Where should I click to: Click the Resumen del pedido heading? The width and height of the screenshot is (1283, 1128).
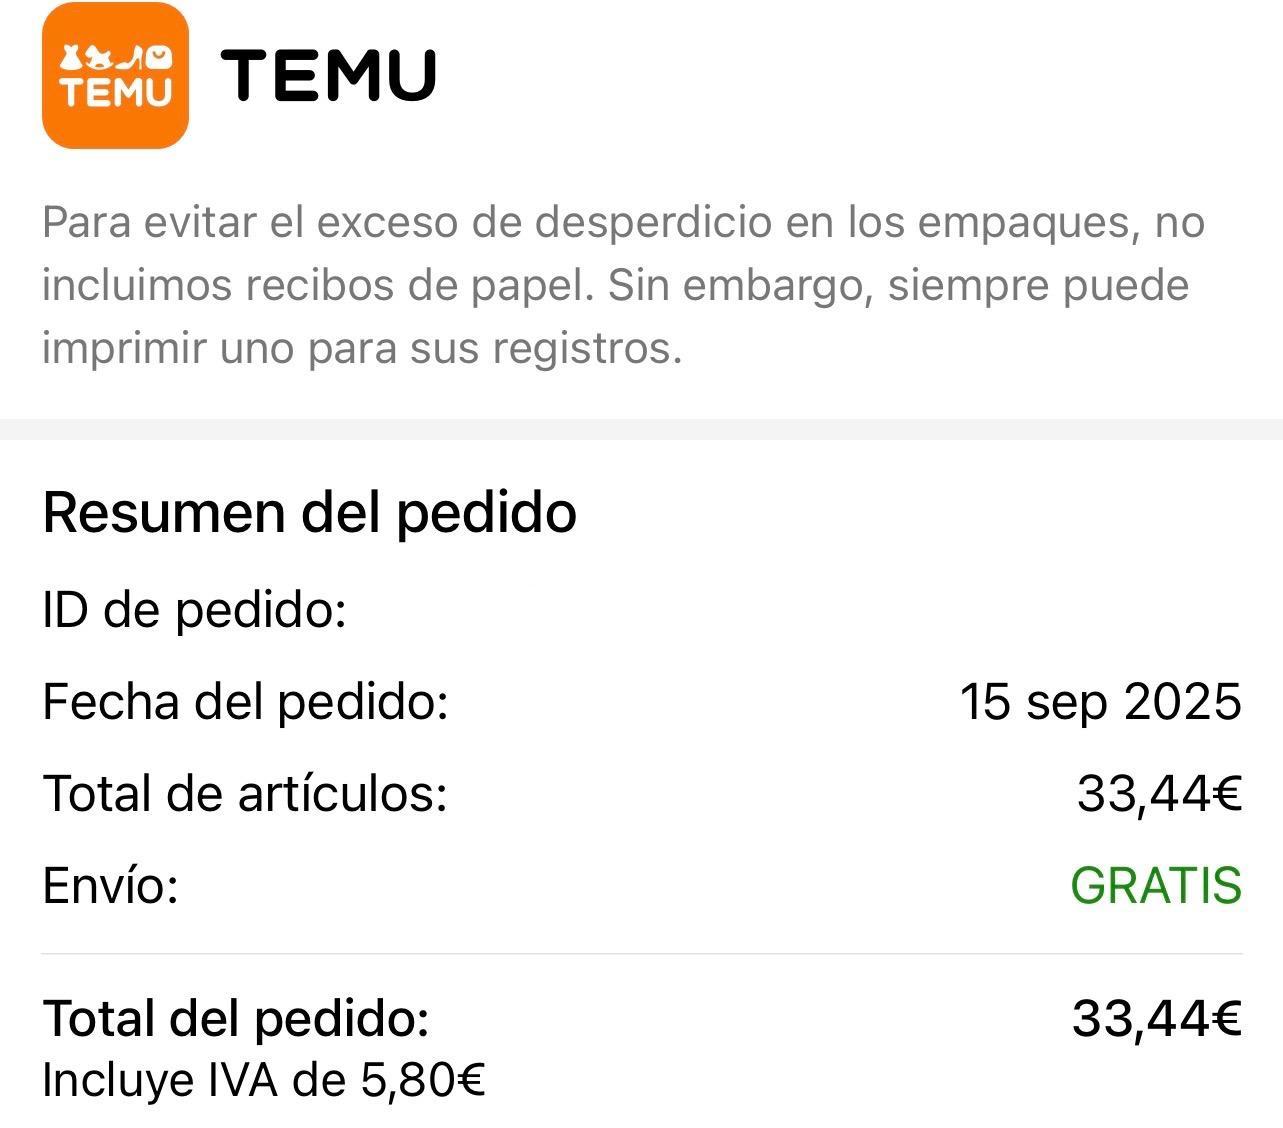310,512
